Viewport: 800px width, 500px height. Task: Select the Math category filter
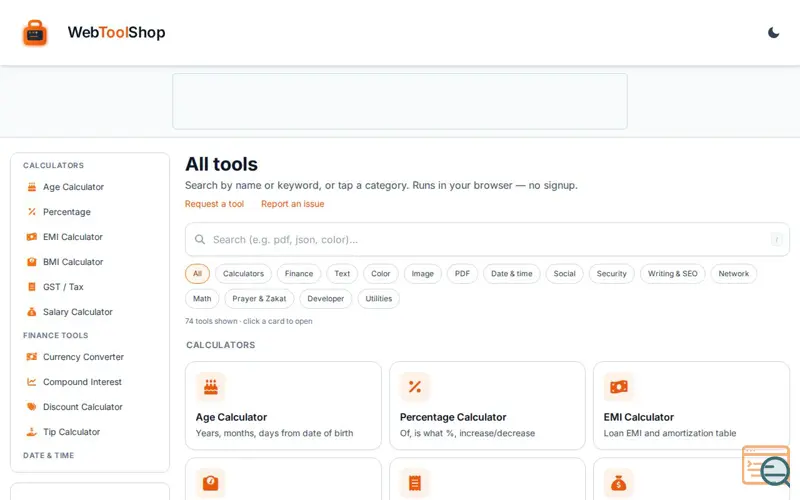(x=202, y=298)
